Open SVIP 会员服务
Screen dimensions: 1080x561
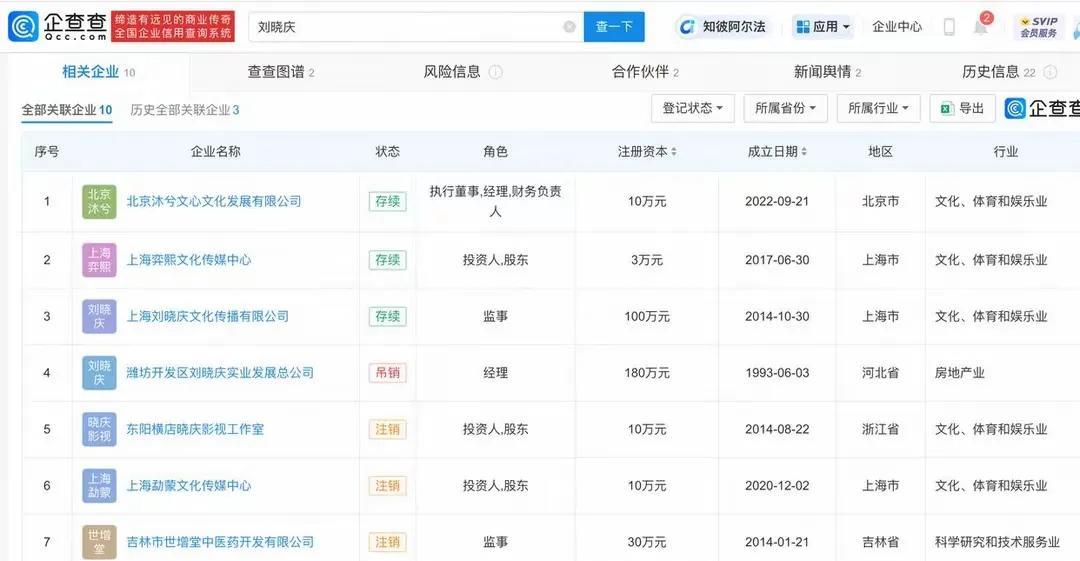1039,27
